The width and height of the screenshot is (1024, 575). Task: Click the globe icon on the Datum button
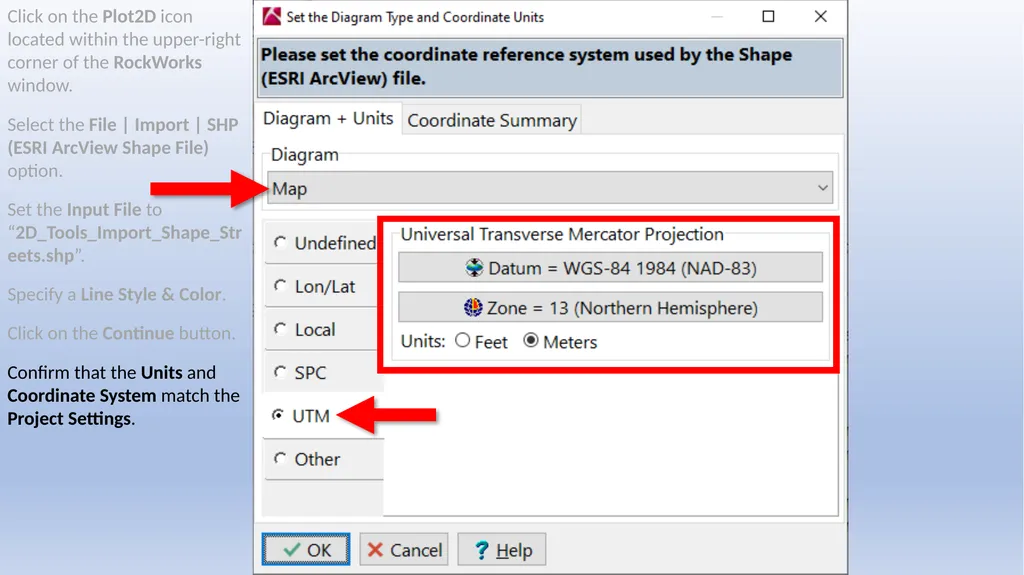(474, 268)
